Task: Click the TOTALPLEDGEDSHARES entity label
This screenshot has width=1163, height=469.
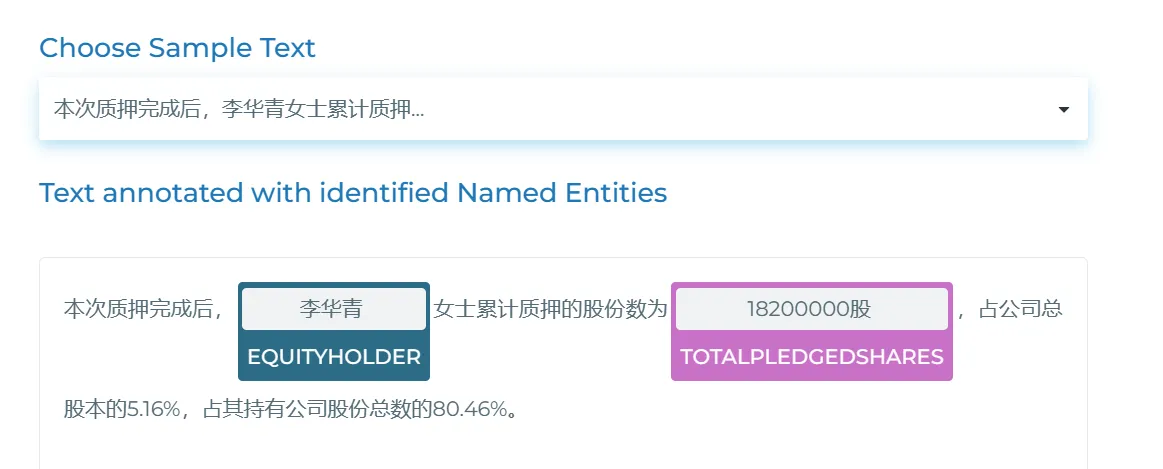Action: [811, 357]
